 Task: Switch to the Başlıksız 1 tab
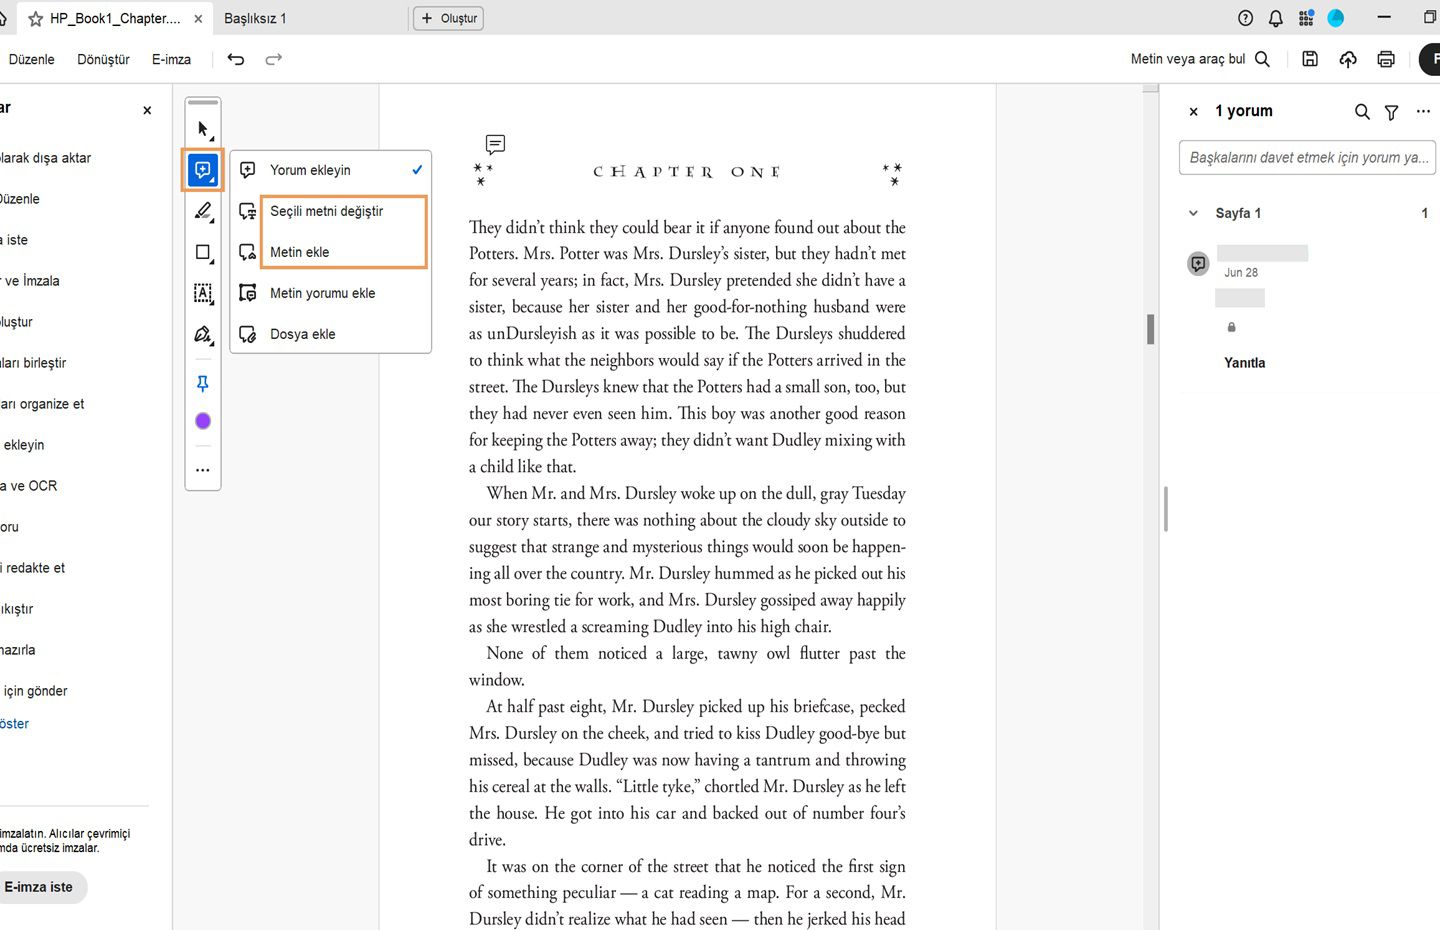coord(255,18)
